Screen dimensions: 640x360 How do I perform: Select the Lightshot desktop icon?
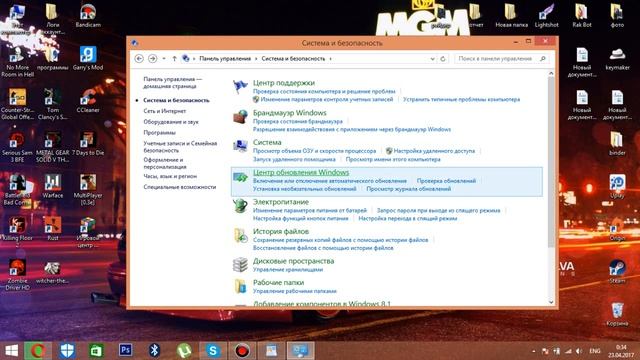tap(547, 16)
